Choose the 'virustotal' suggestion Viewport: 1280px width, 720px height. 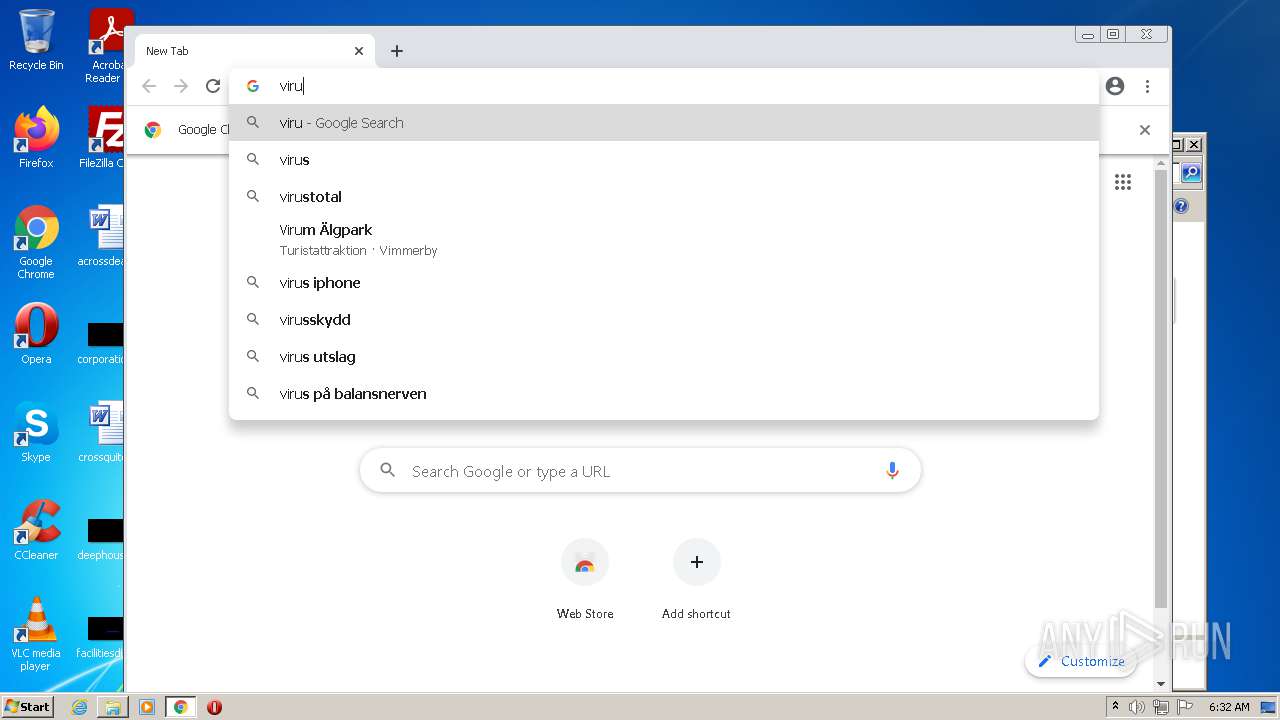click(664, 196)
